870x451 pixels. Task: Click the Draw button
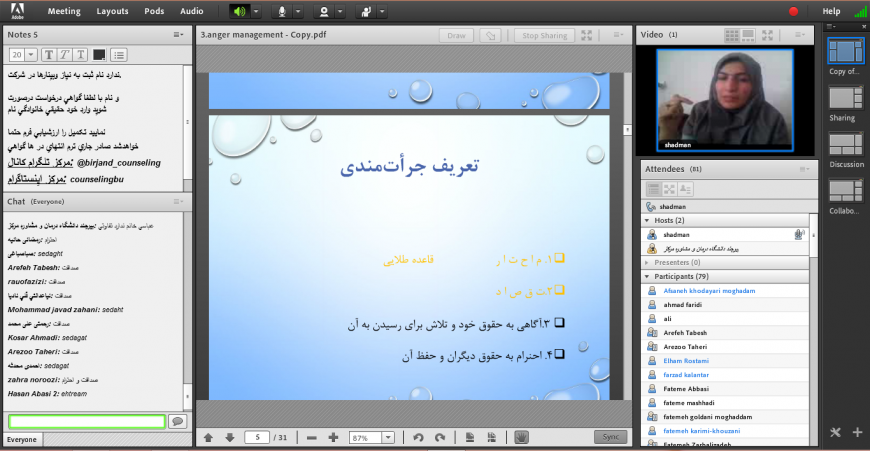point(456,35)
